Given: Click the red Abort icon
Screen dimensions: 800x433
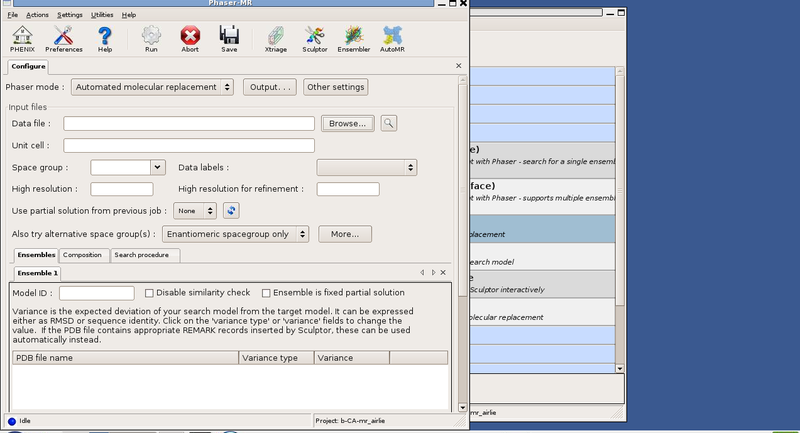Looking at the screenshot, I should [x=190, y=37].
